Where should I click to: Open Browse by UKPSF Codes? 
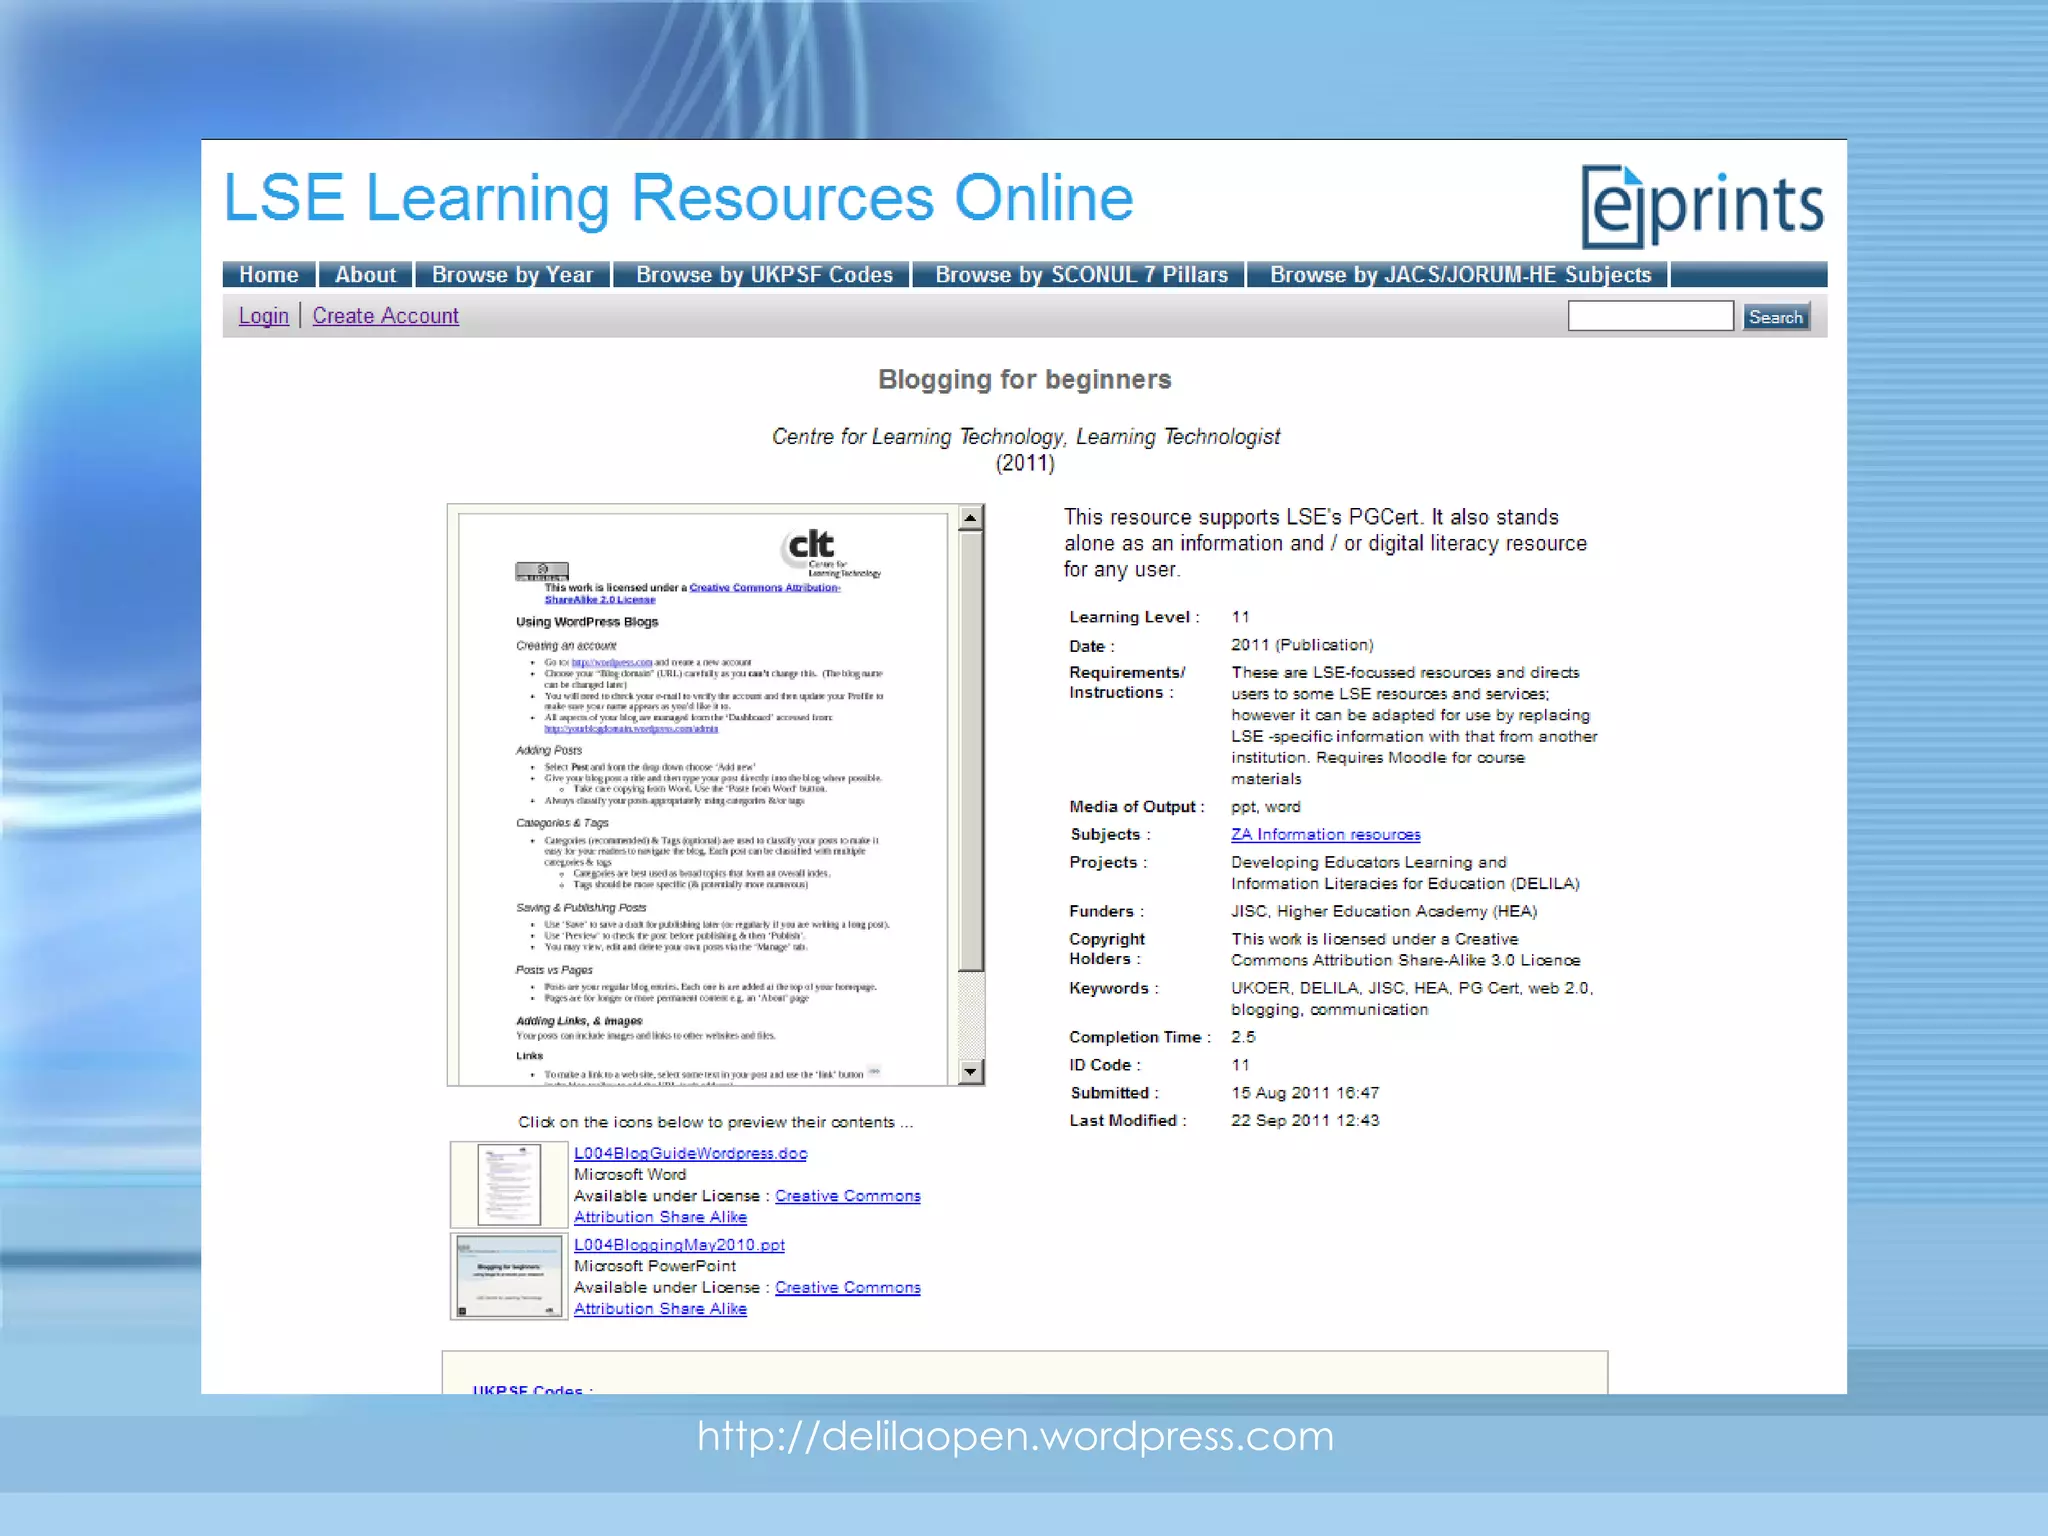click(764, 275)
